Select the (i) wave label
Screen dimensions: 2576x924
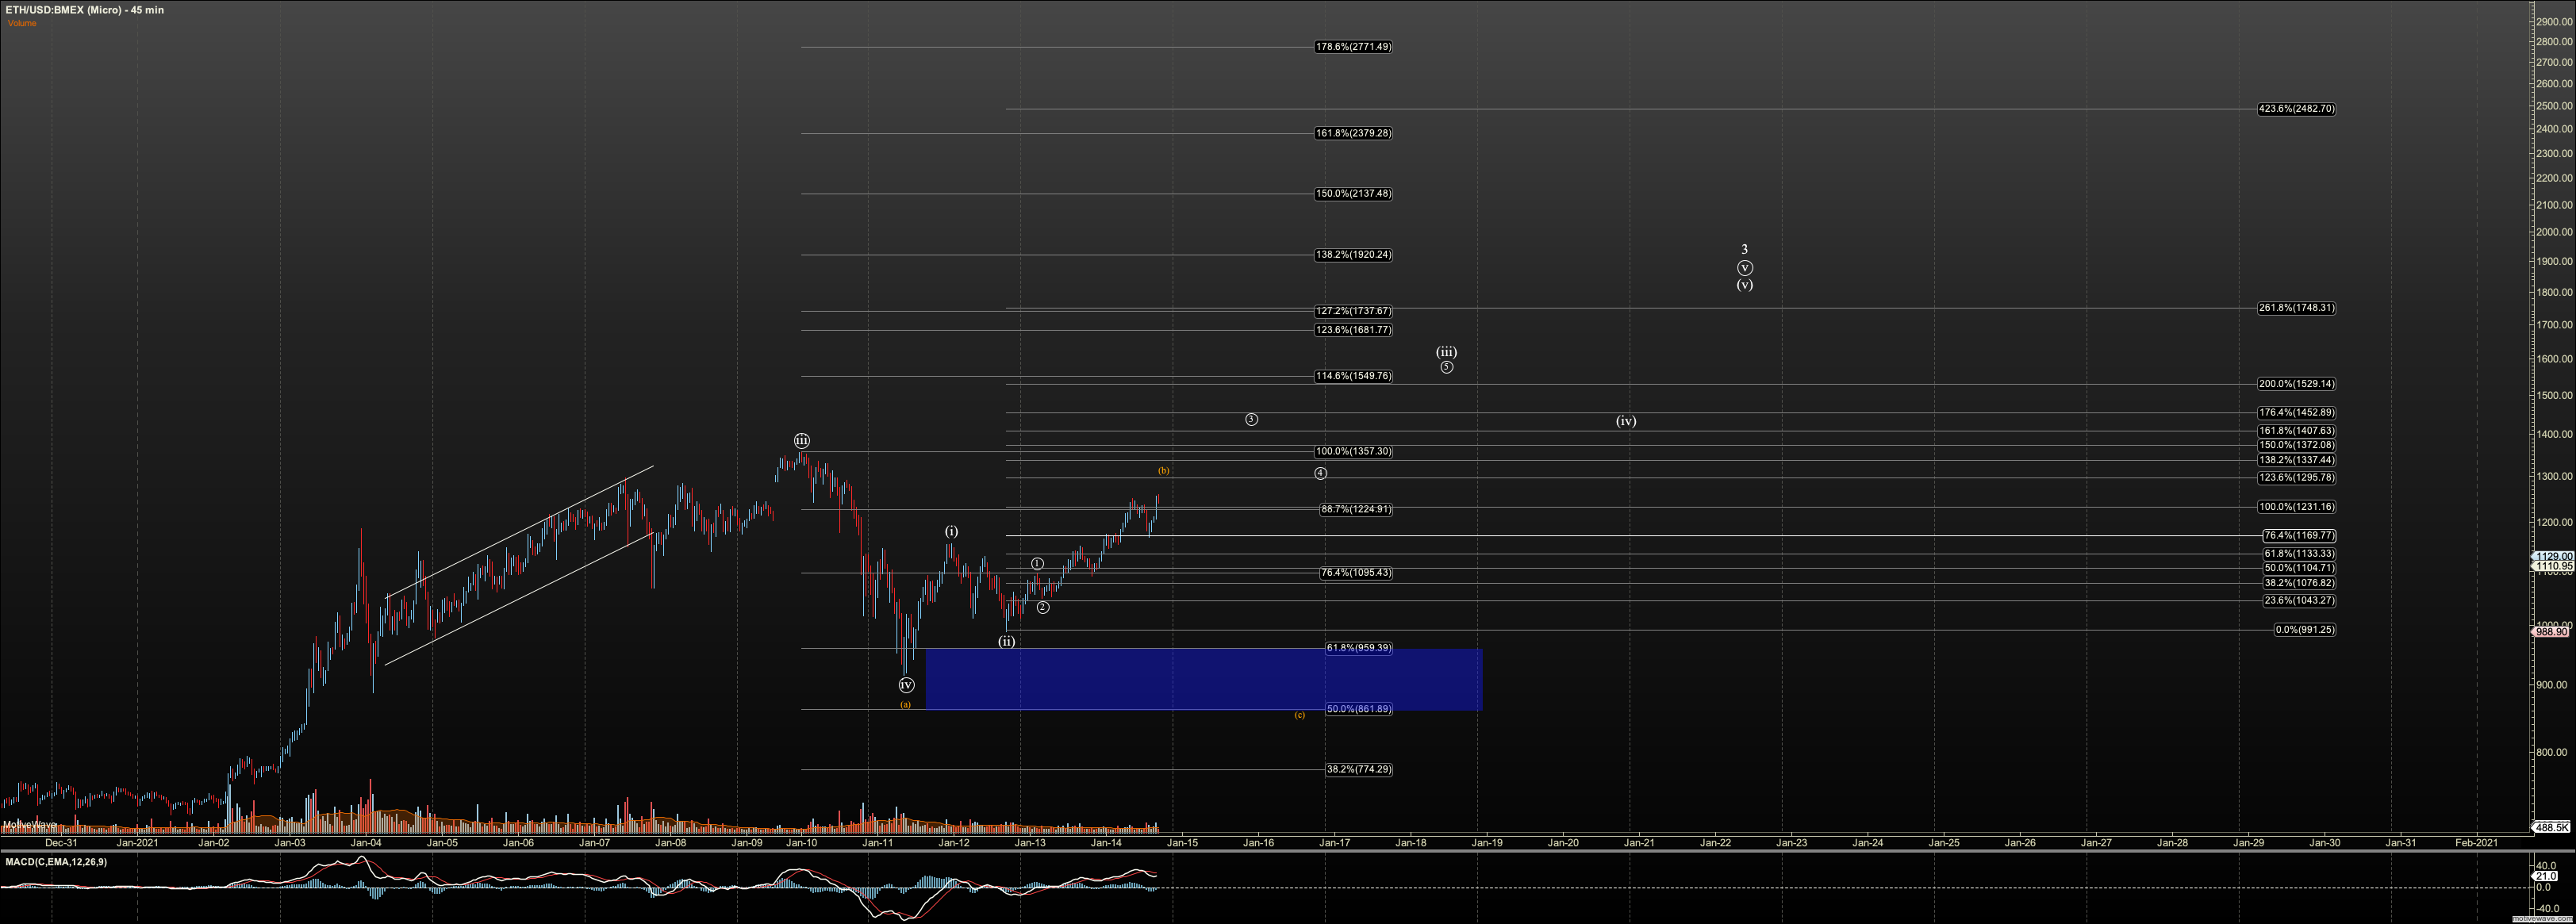[951, 531]
